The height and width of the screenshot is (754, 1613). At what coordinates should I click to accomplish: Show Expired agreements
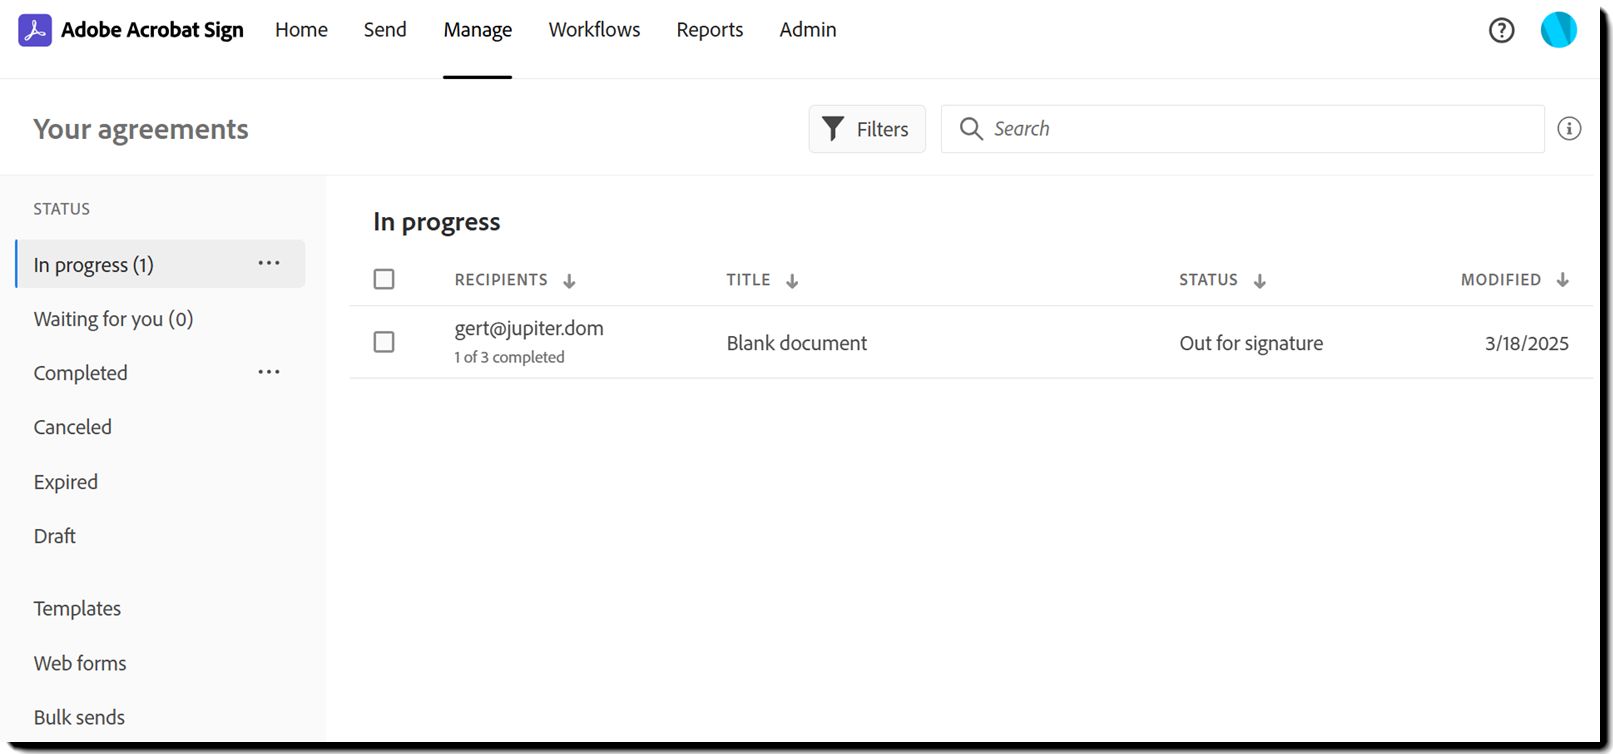click(x=66, y=482)
